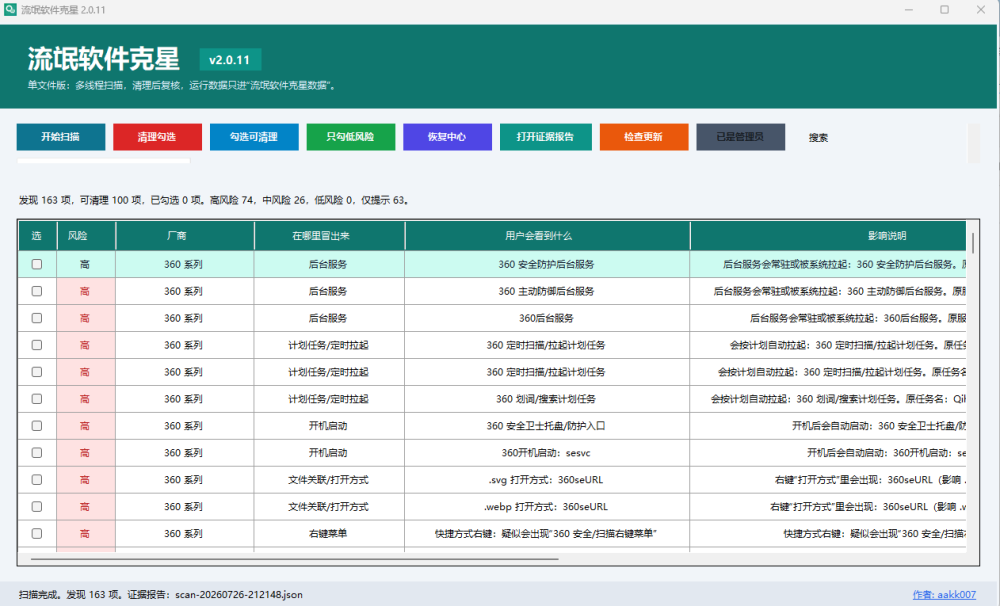Select cell 360 安全卫士托盘/防护入口
Viewport: 1000px width, 606px height.
(547, 425)
